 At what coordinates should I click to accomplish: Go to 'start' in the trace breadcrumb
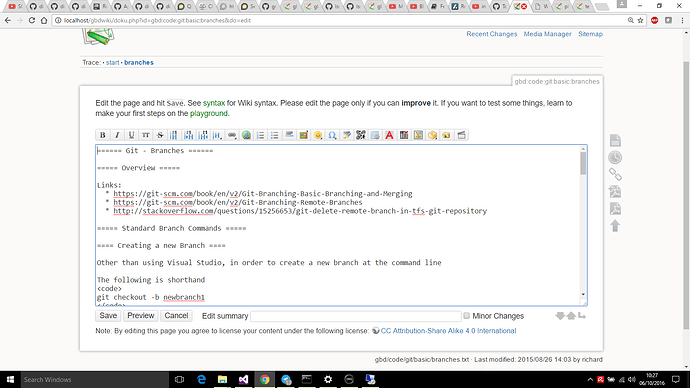112,62
